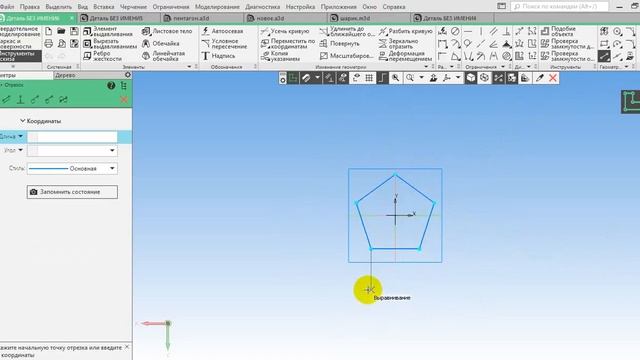The image size is (640, 360).
Task: Click the zoom magnifier icon in view toolbar
Action: click(x=395, y=78)
